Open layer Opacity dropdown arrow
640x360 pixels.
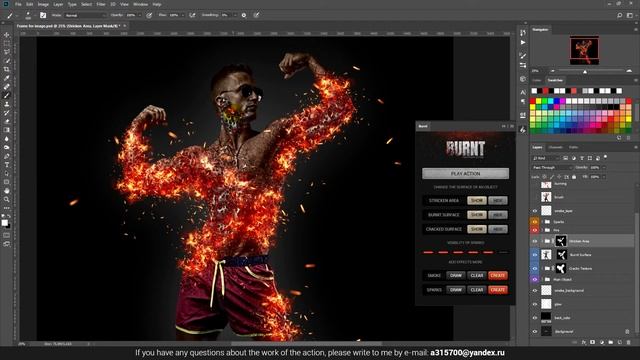click(x=604, y=167)
